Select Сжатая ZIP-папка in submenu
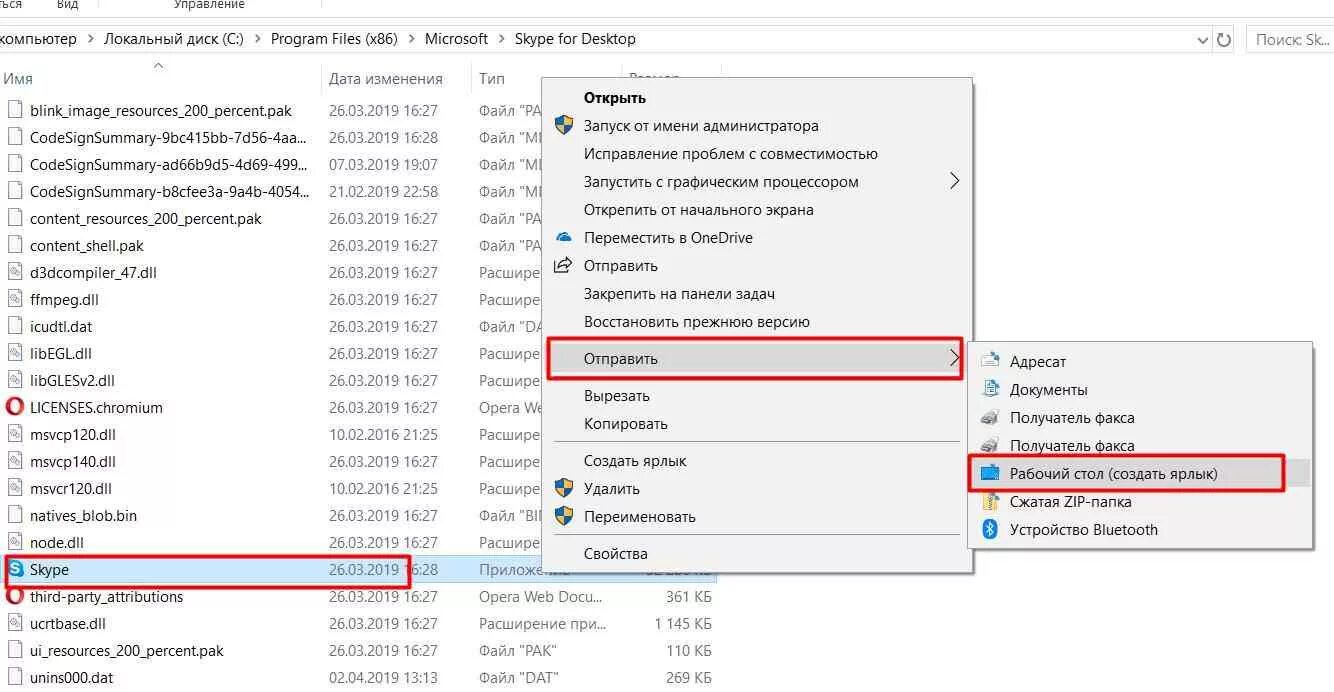Screen dimensions: 1334x692 pos(1071,502)
